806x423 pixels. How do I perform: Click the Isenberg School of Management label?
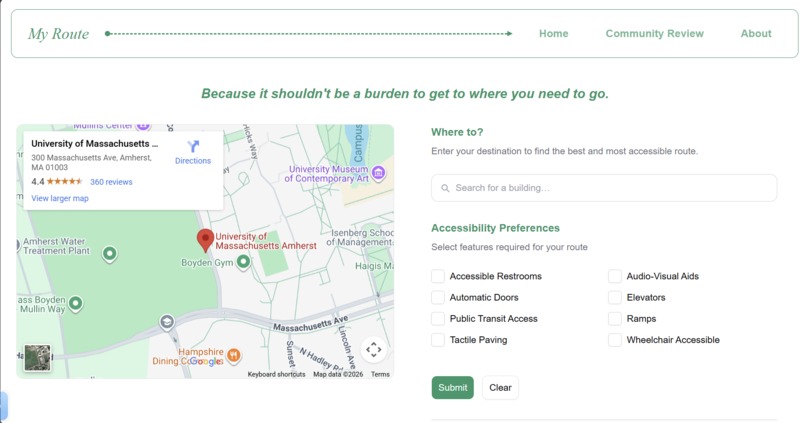[361, 237]
